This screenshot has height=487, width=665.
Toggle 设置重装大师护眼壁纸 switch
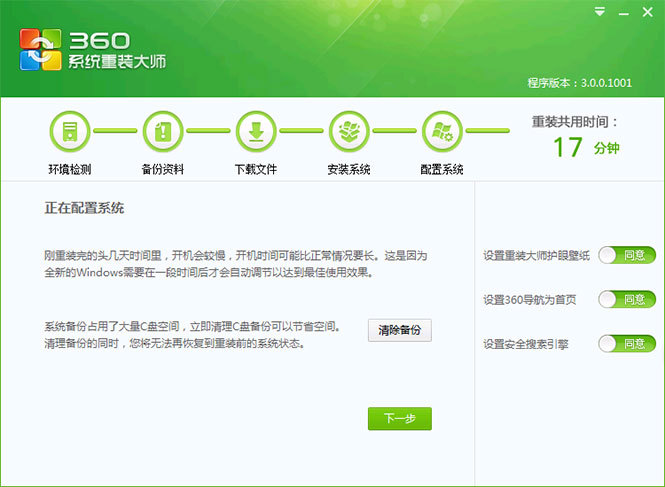[x=627, y=255]
